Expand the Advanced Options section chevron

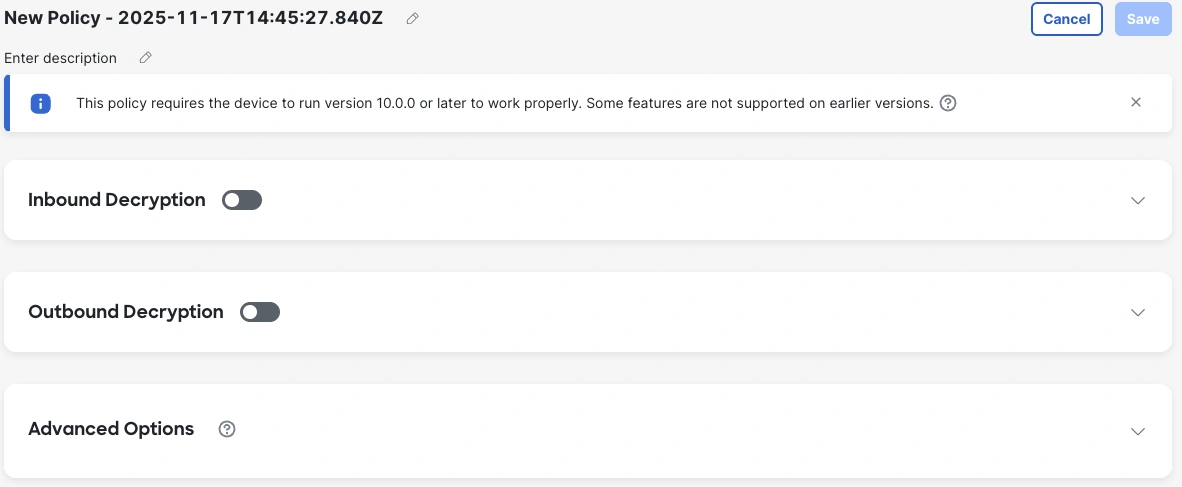pyautogui.click(x=1138, y=431)
